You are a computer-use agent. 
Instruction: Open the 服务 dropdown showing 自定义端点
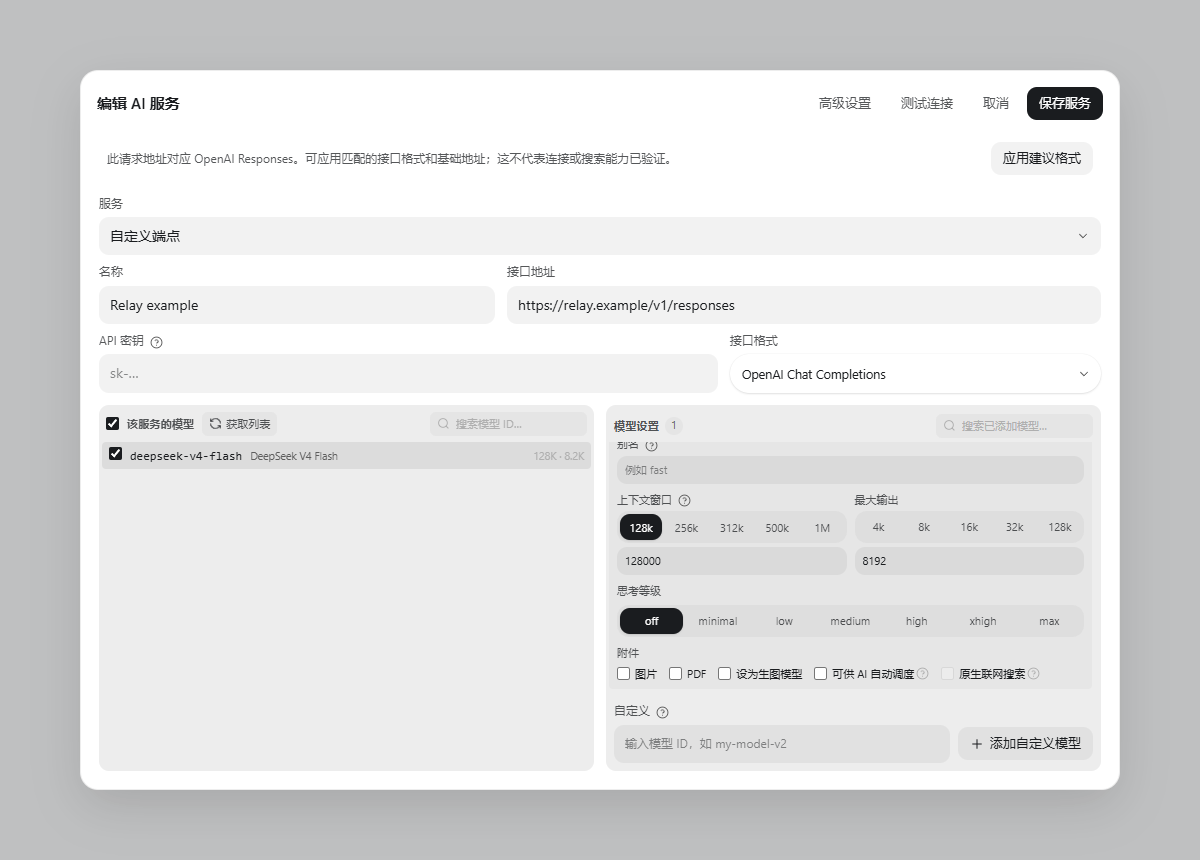pyautogui.click(x=600, y=236)
